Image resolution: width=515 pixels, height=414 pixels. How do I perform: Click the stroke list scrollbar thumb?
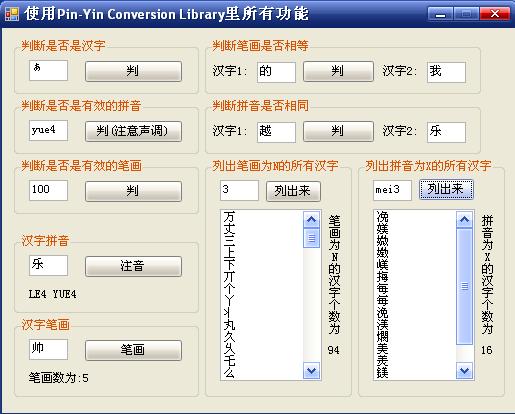point(311,238)
